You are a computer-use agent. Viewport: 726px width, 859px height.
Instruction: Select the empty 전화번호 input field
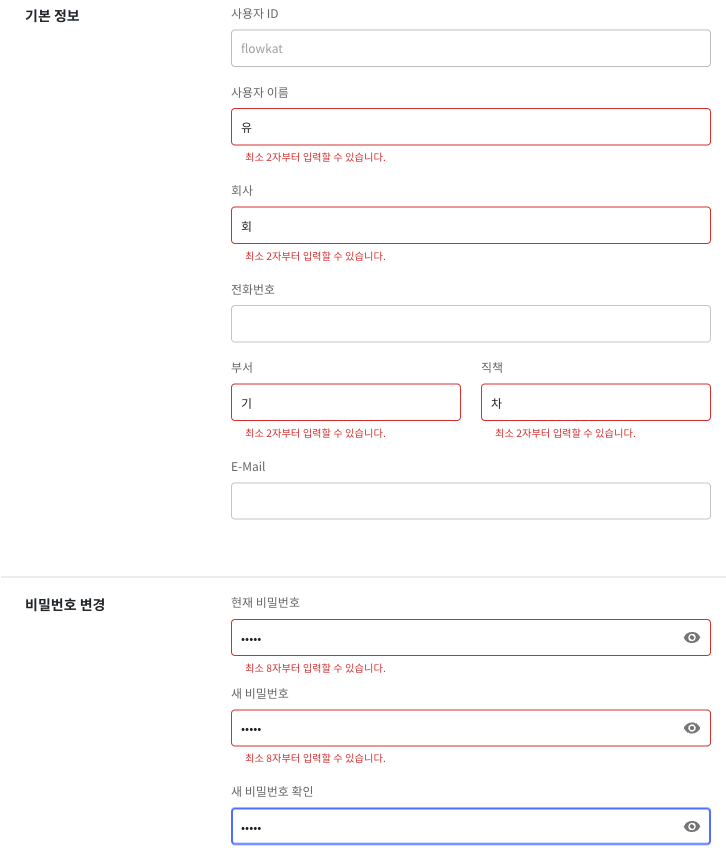(x=470, y=324)
